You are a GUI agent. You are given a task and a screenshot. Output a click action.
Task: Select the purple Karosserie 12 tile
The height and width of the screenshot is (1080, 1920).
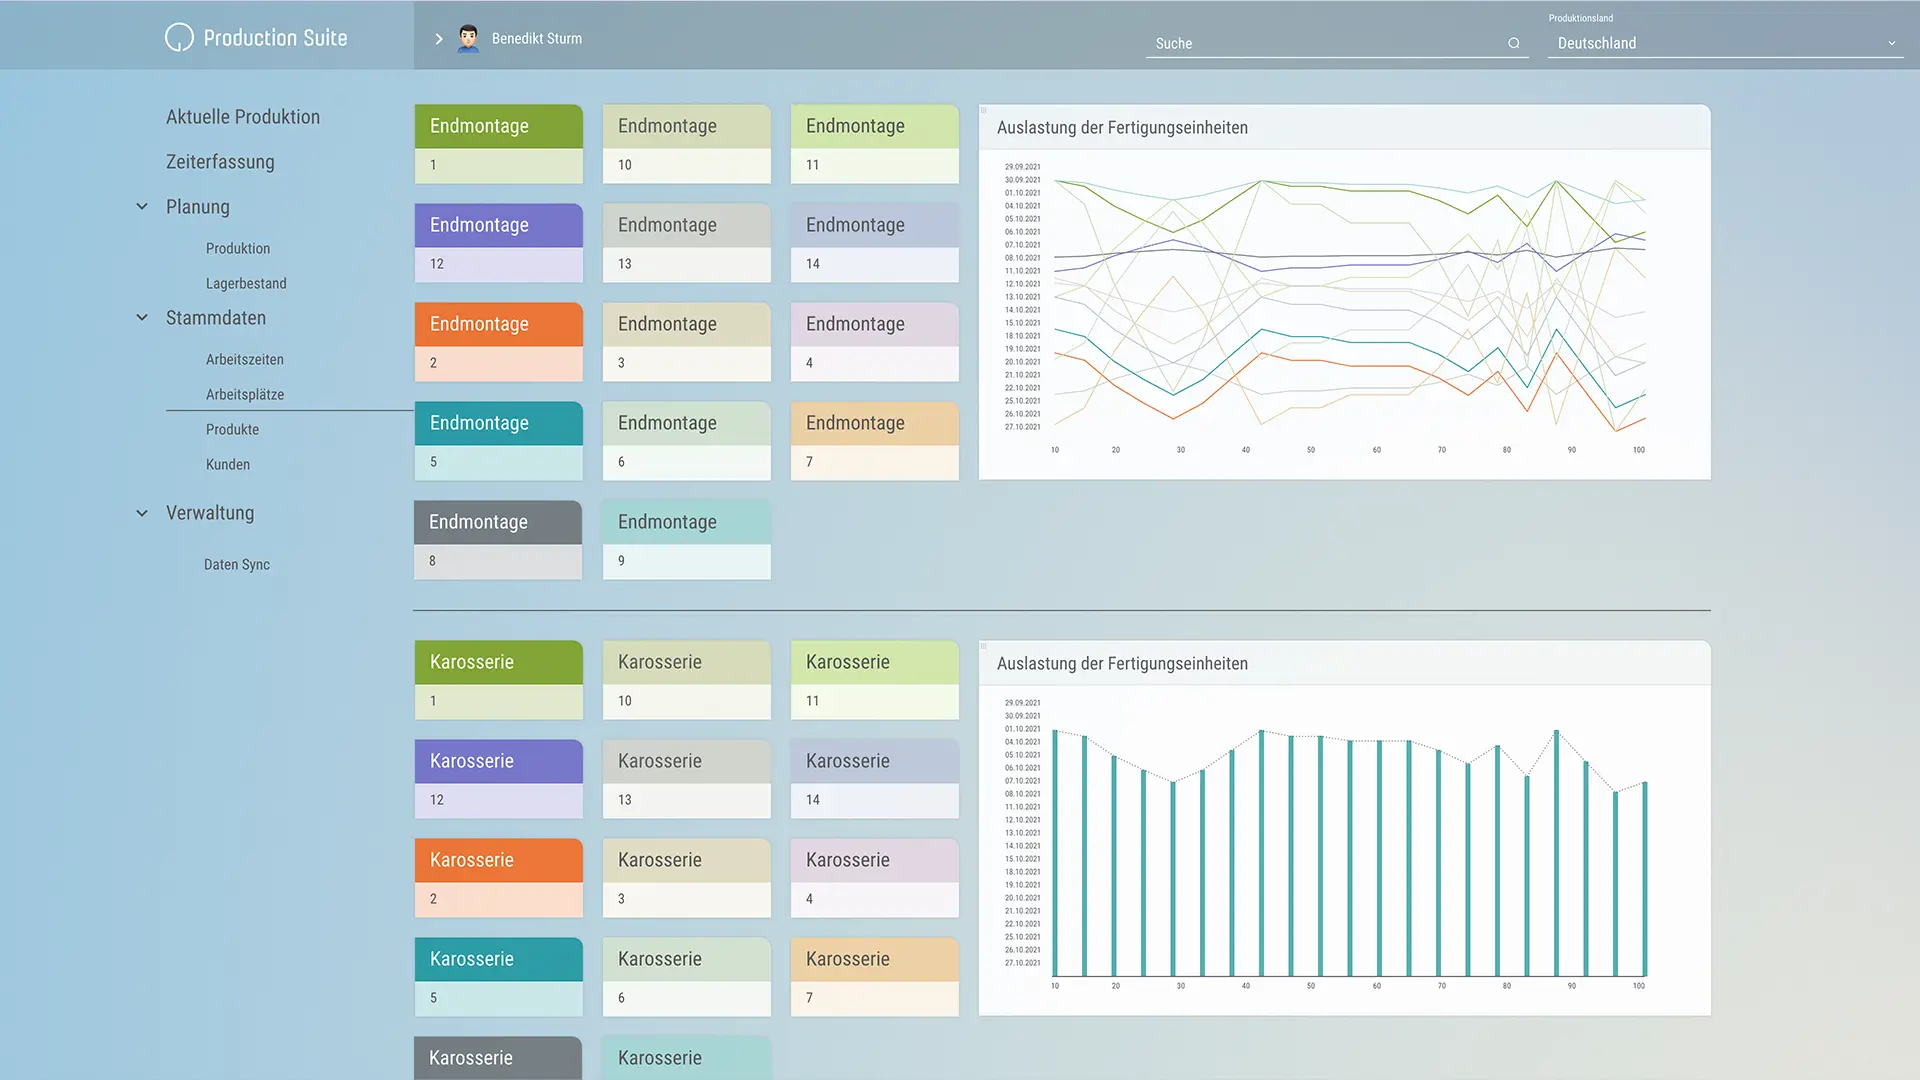click(x=498, y=779)
